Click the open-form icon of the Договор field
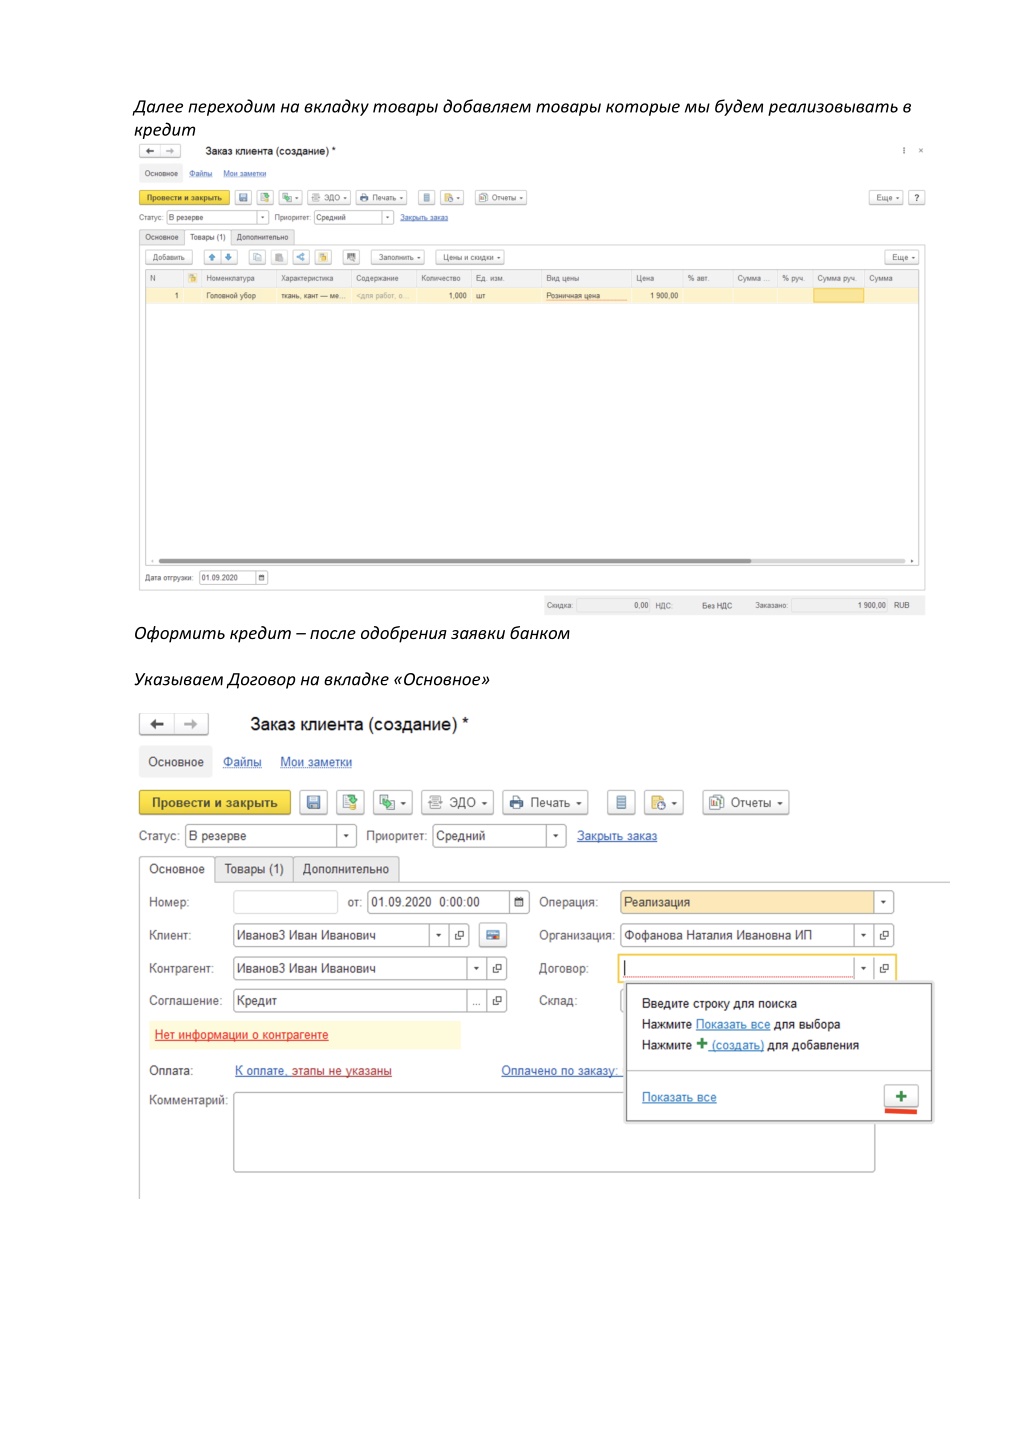 [884, 968]
